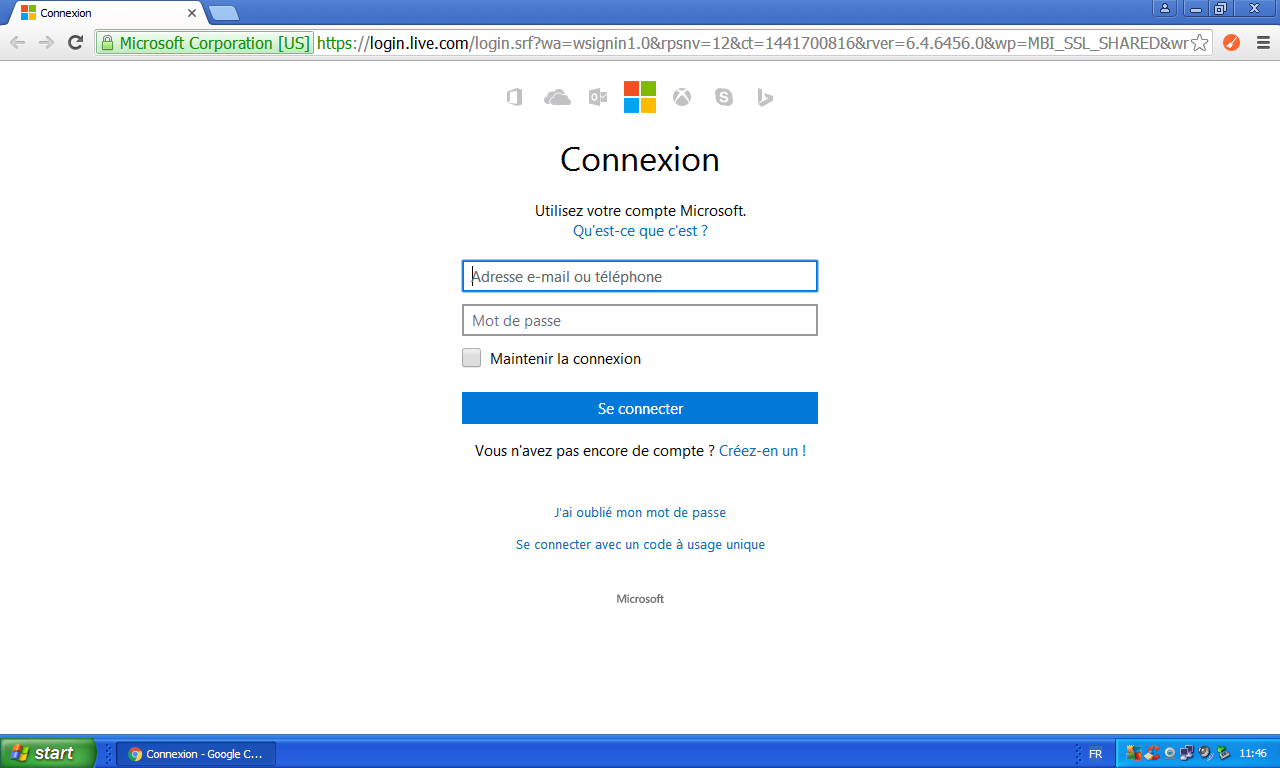The height and width of the screenshot is (768, 1280).
Task: Click the Microsoft footer text
Action: [640, 599]
